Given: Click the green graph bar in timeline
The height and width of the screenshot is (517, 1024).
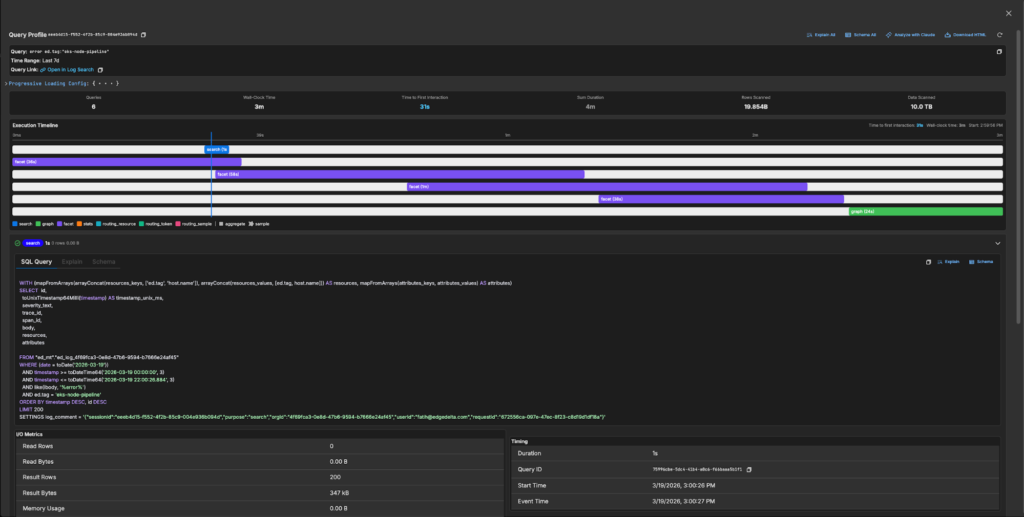Looking at the screenshot, I should pyautogui.click(x=925, y=211).
